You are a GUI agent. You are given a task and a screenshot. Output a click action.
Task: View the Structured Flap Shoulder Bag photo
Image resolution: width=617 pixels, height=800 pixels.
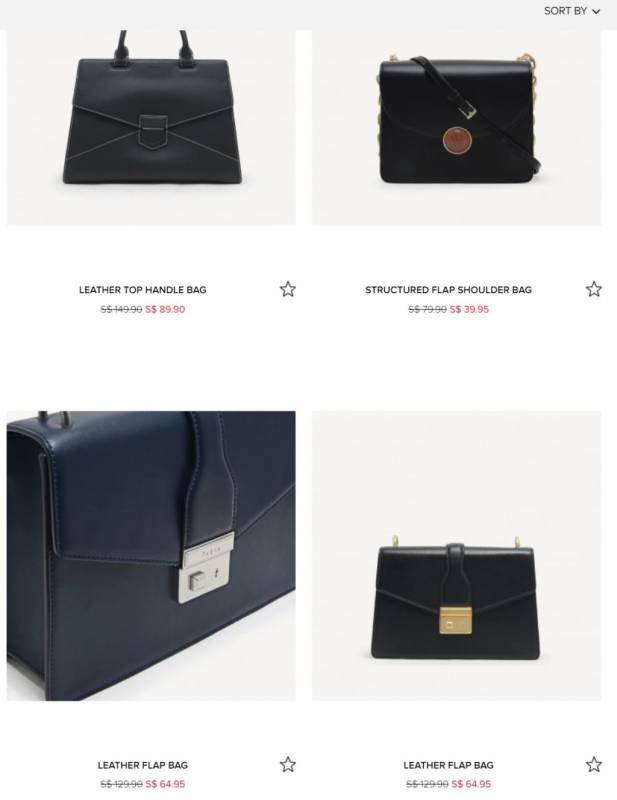457,128
